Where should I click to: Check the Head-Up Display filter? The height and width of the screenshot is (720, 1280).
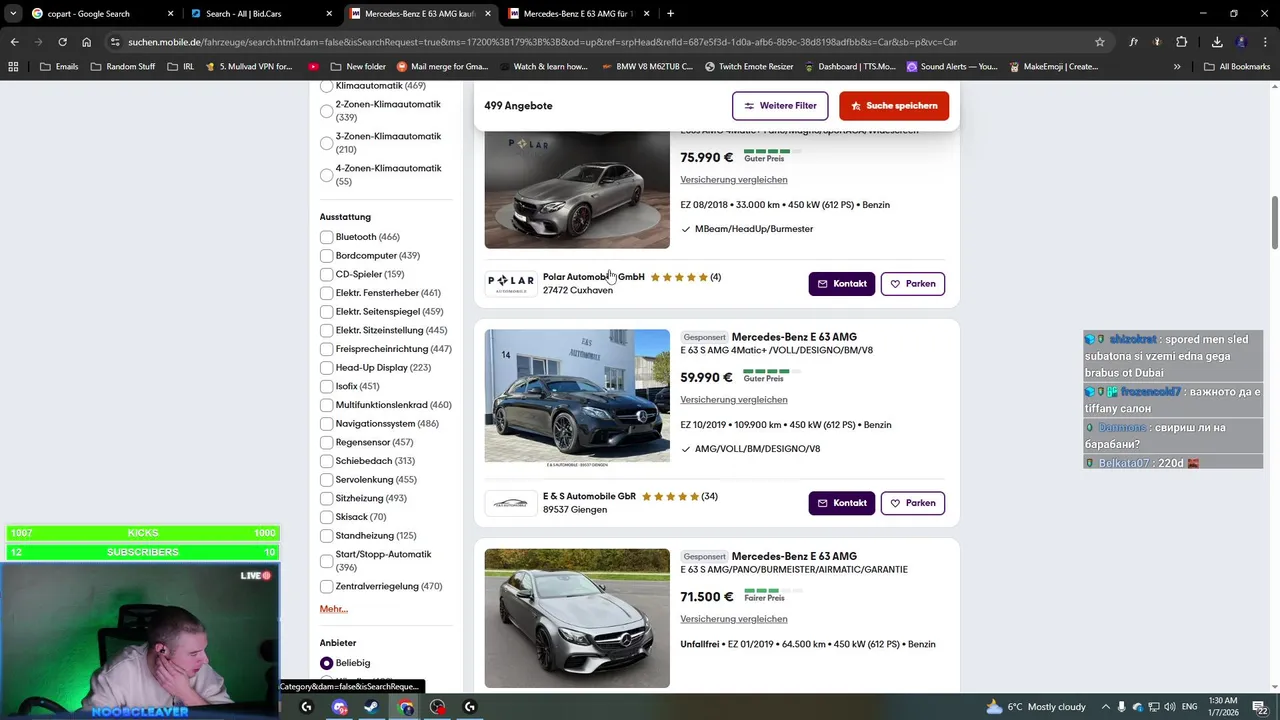click(x=326, y=368)
